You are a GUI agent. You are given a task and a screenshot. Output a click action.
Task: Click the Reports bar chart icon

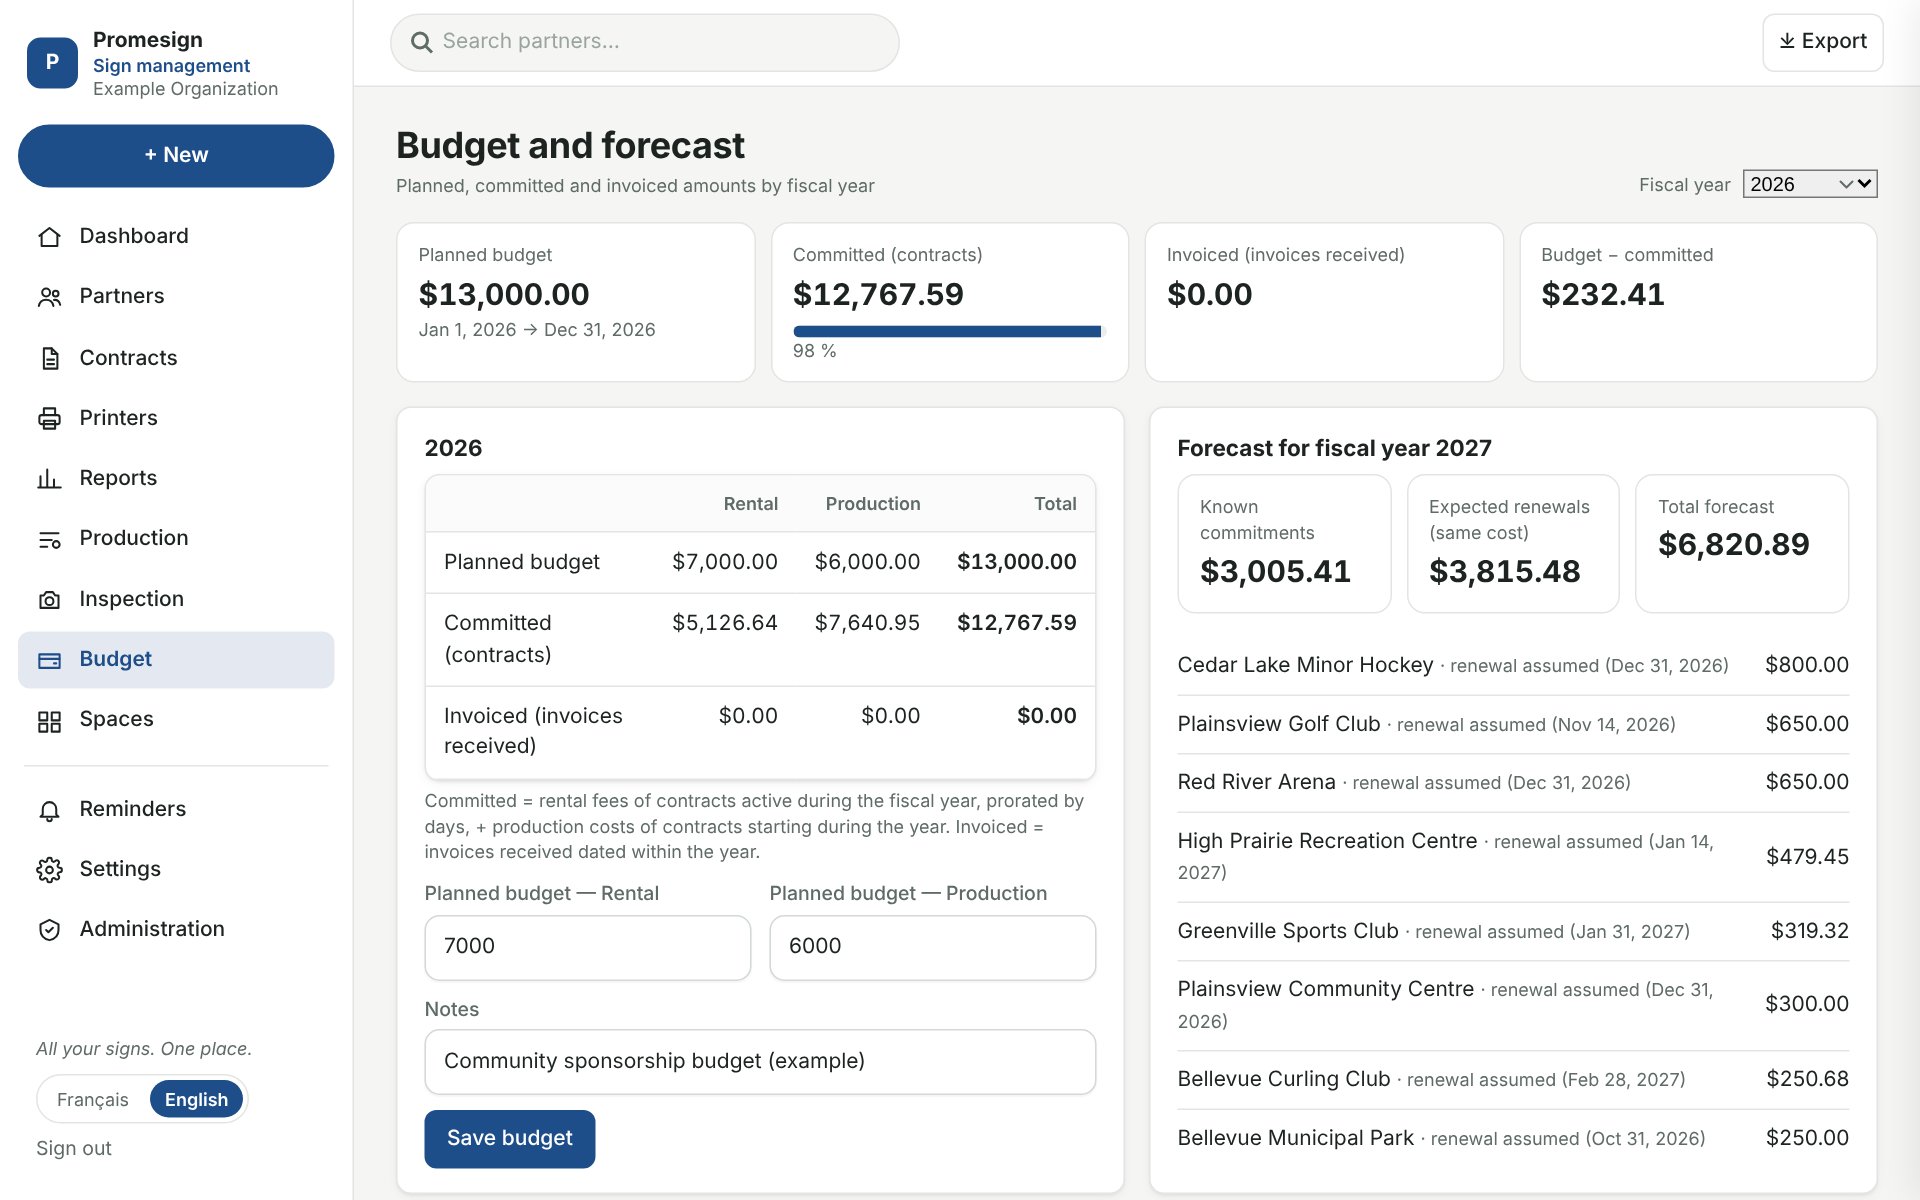(x=49, y=479)
